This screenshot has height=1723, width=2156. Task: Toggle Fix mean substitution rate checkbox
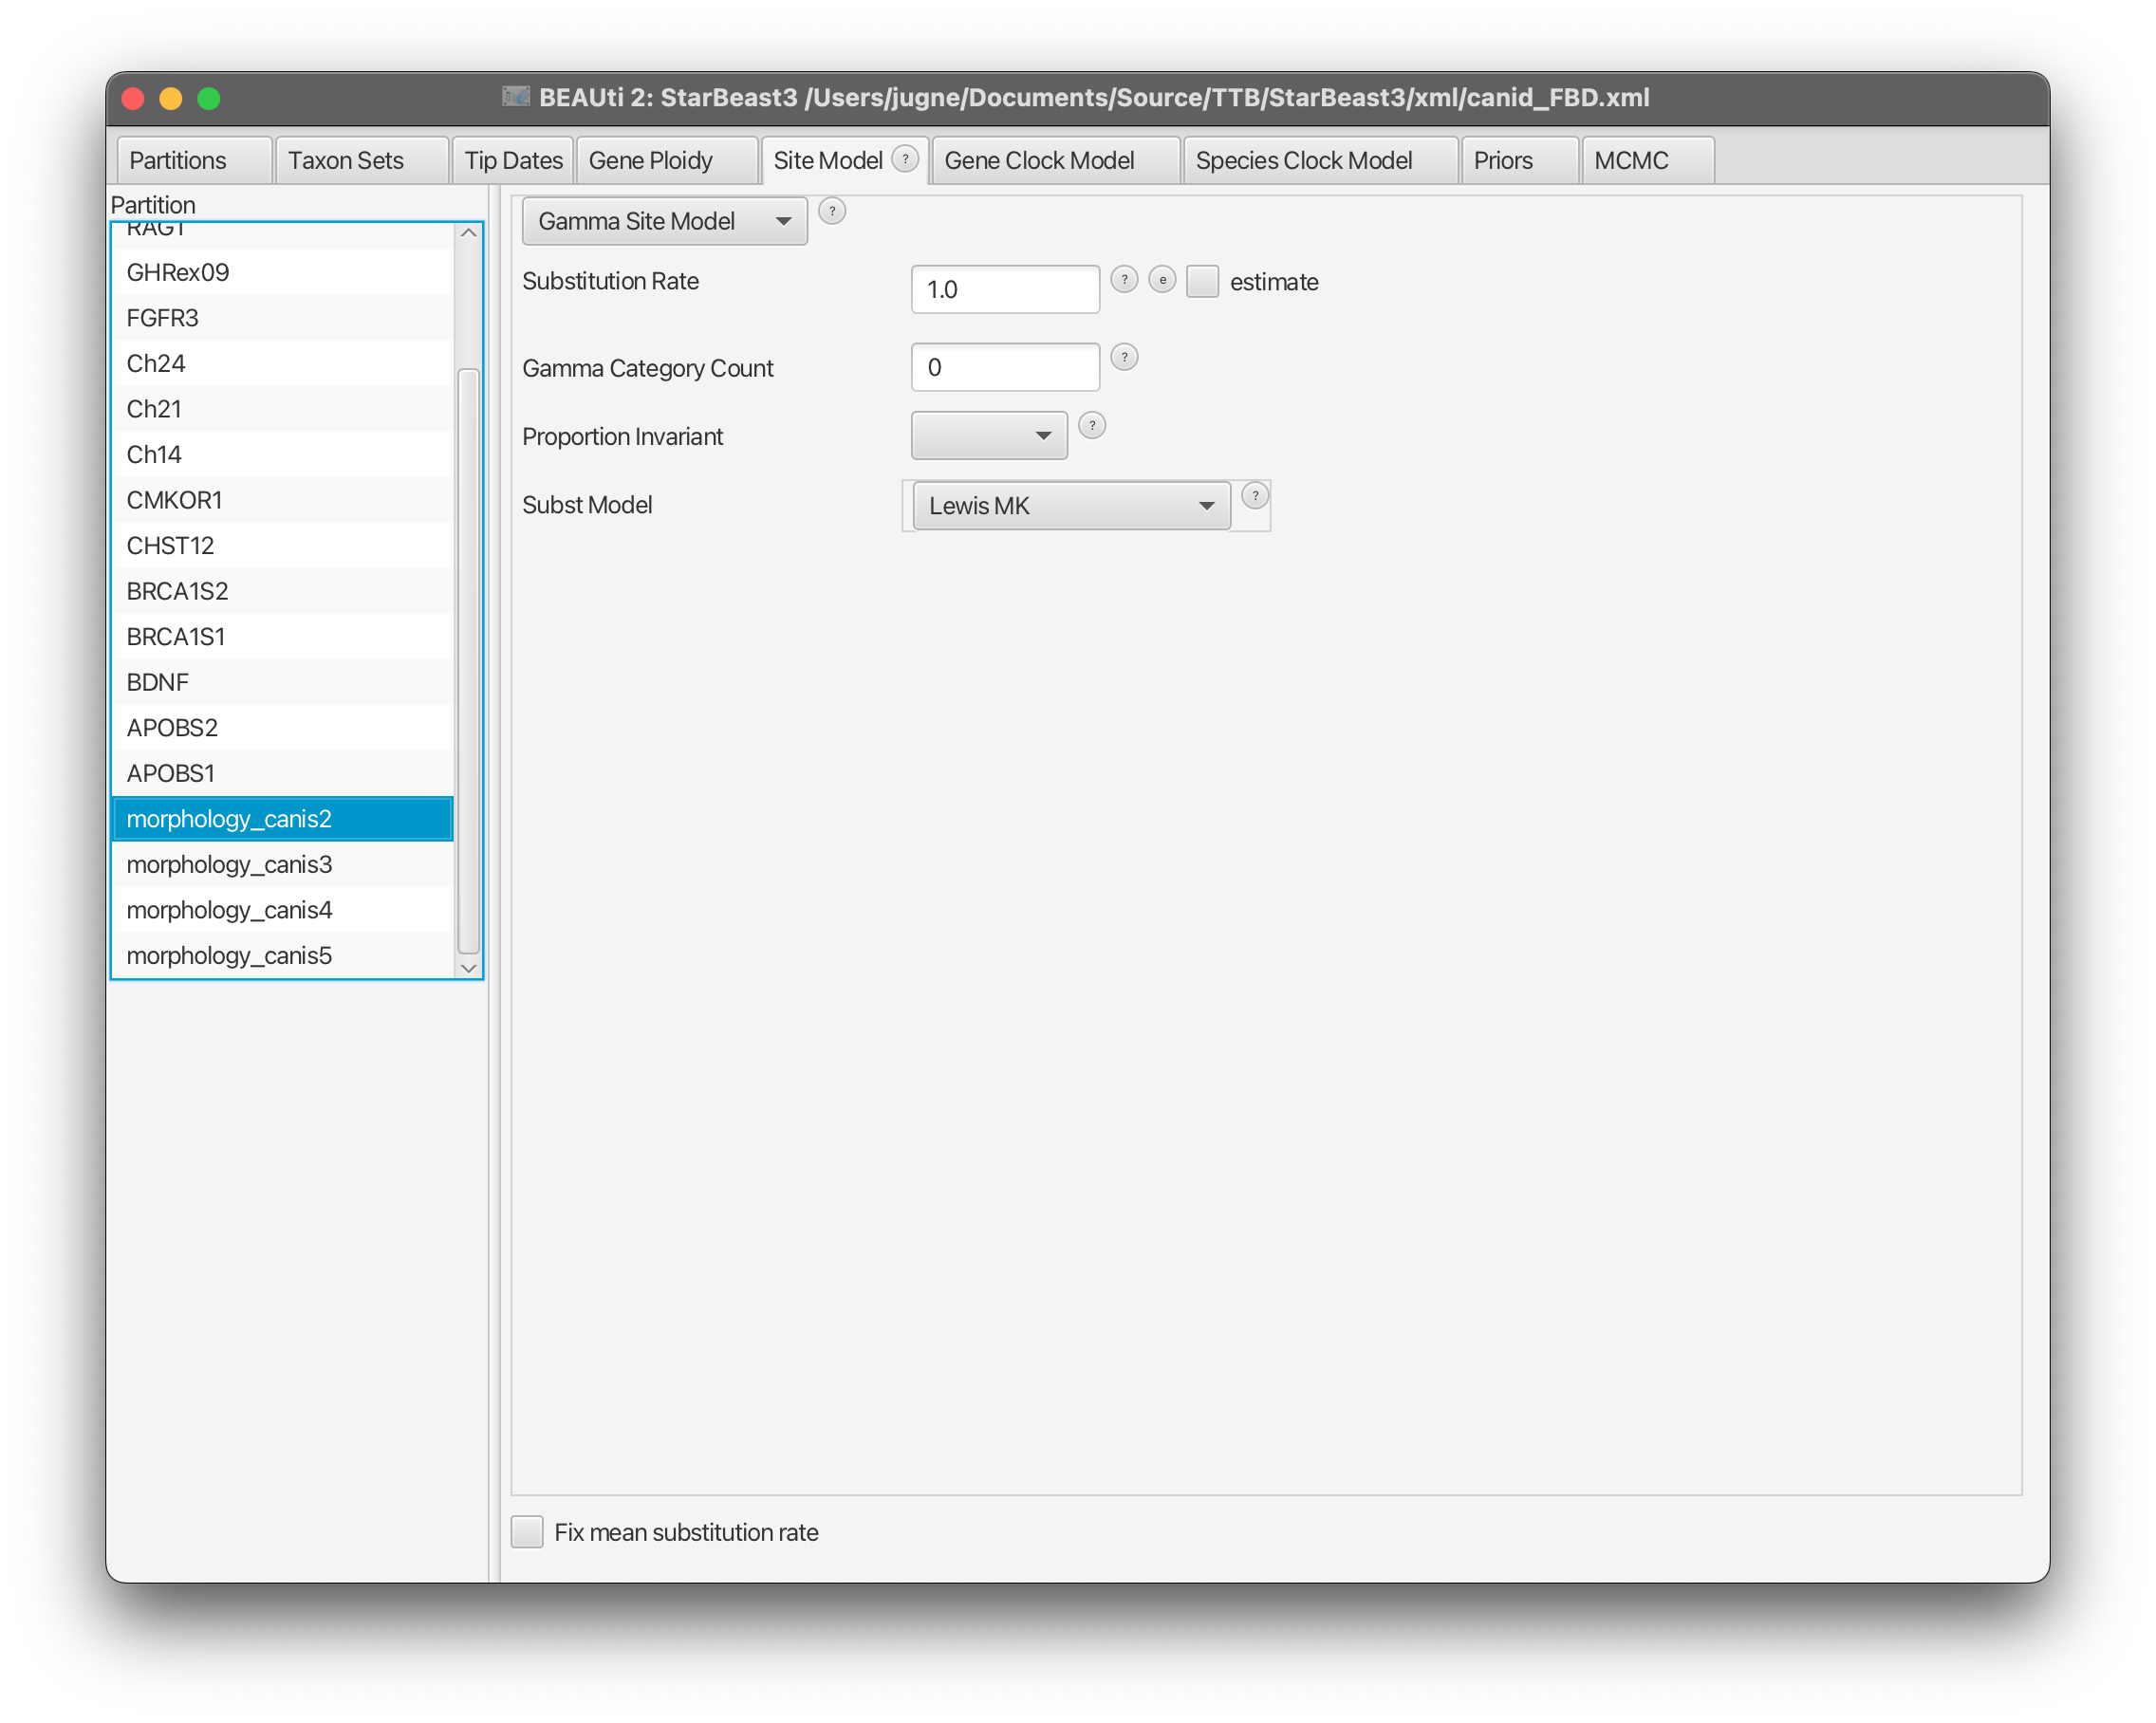tap(527, 1532)
